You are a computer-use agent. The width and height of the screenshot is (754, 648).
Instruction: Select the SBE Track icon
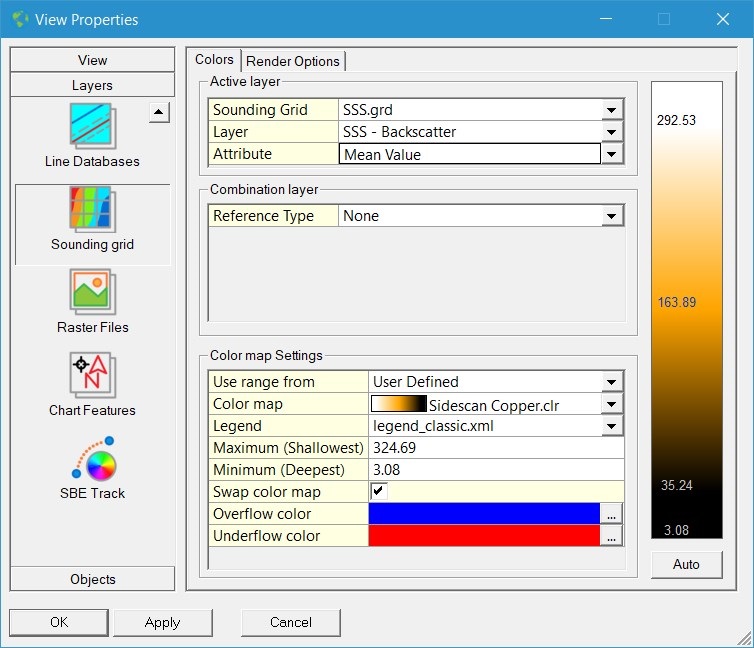click(92, 459)
